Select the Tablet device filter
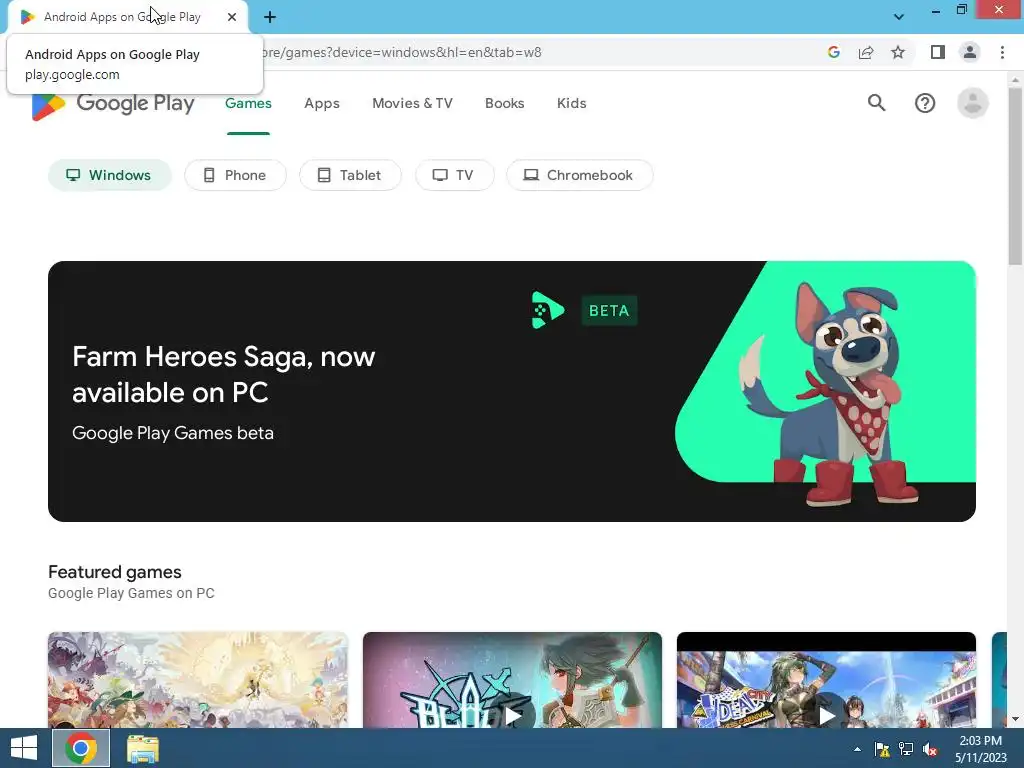This screenshot has width=1024, height=768. [350, 175]
